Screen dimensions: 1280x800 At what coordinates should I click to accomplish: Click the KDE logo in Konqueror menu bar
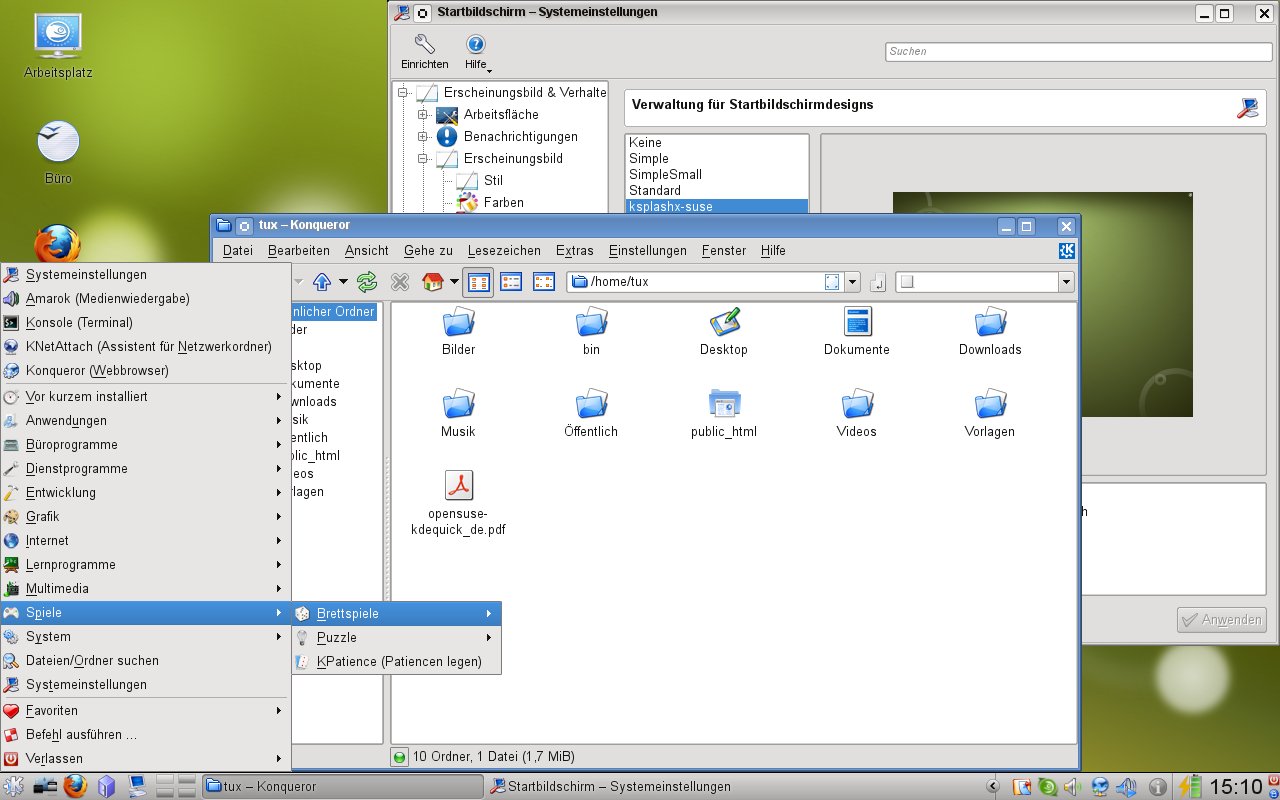pyautogui.click(x=1067, y=251)
